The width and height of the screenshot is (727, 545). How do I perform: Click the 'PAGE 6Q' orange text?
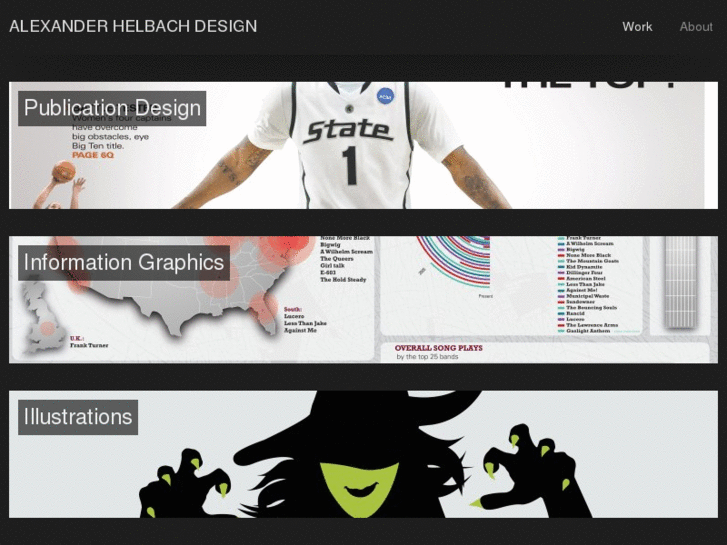tap(93, 155)
